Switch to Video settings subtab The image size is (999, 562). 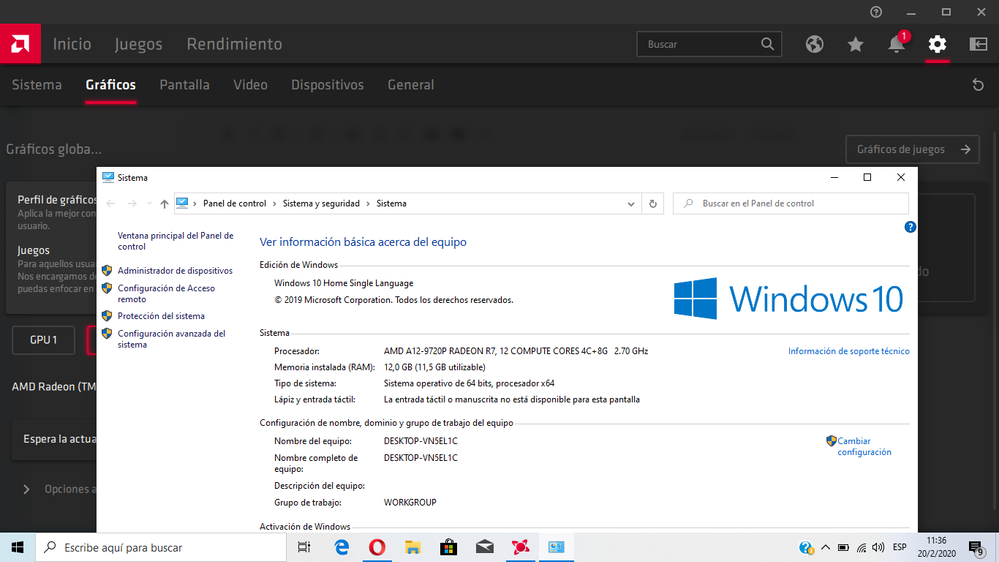point(250,85)
